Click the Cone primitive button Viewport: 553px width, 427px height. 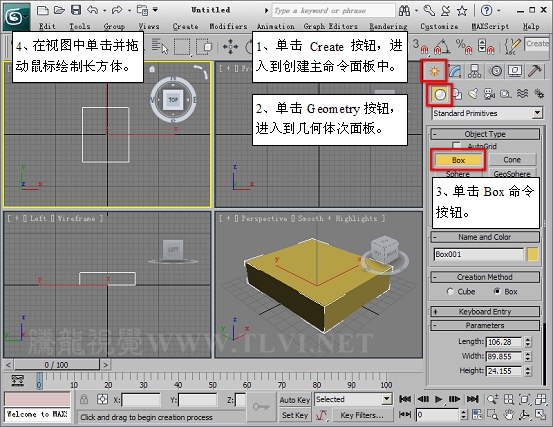(512, 160)
